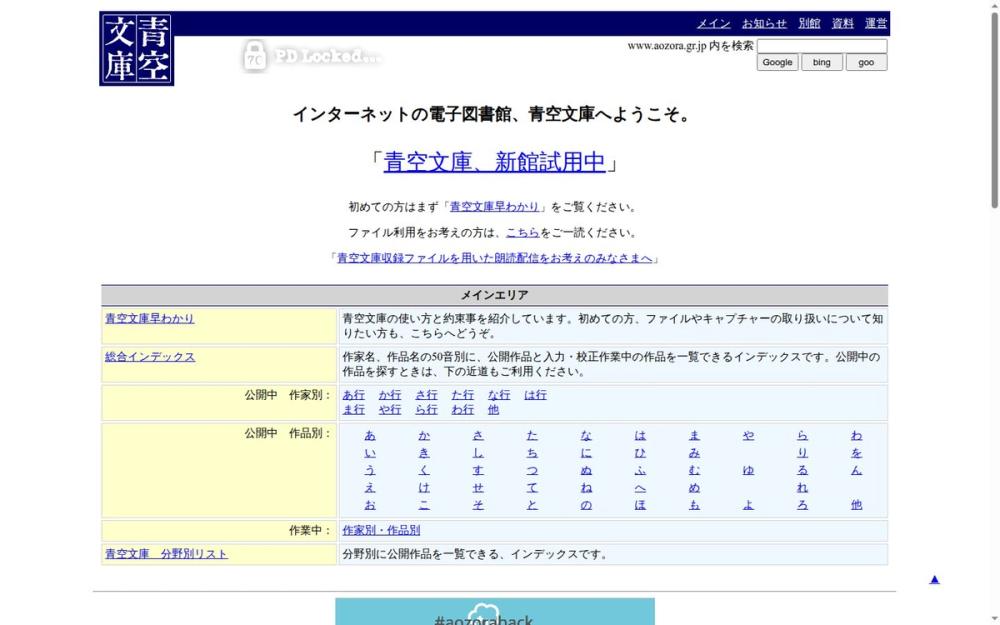The width and height of the screenshot is (1000, 625).
Task: Follow the こちら file usage link
Action: tap(522, 233)
